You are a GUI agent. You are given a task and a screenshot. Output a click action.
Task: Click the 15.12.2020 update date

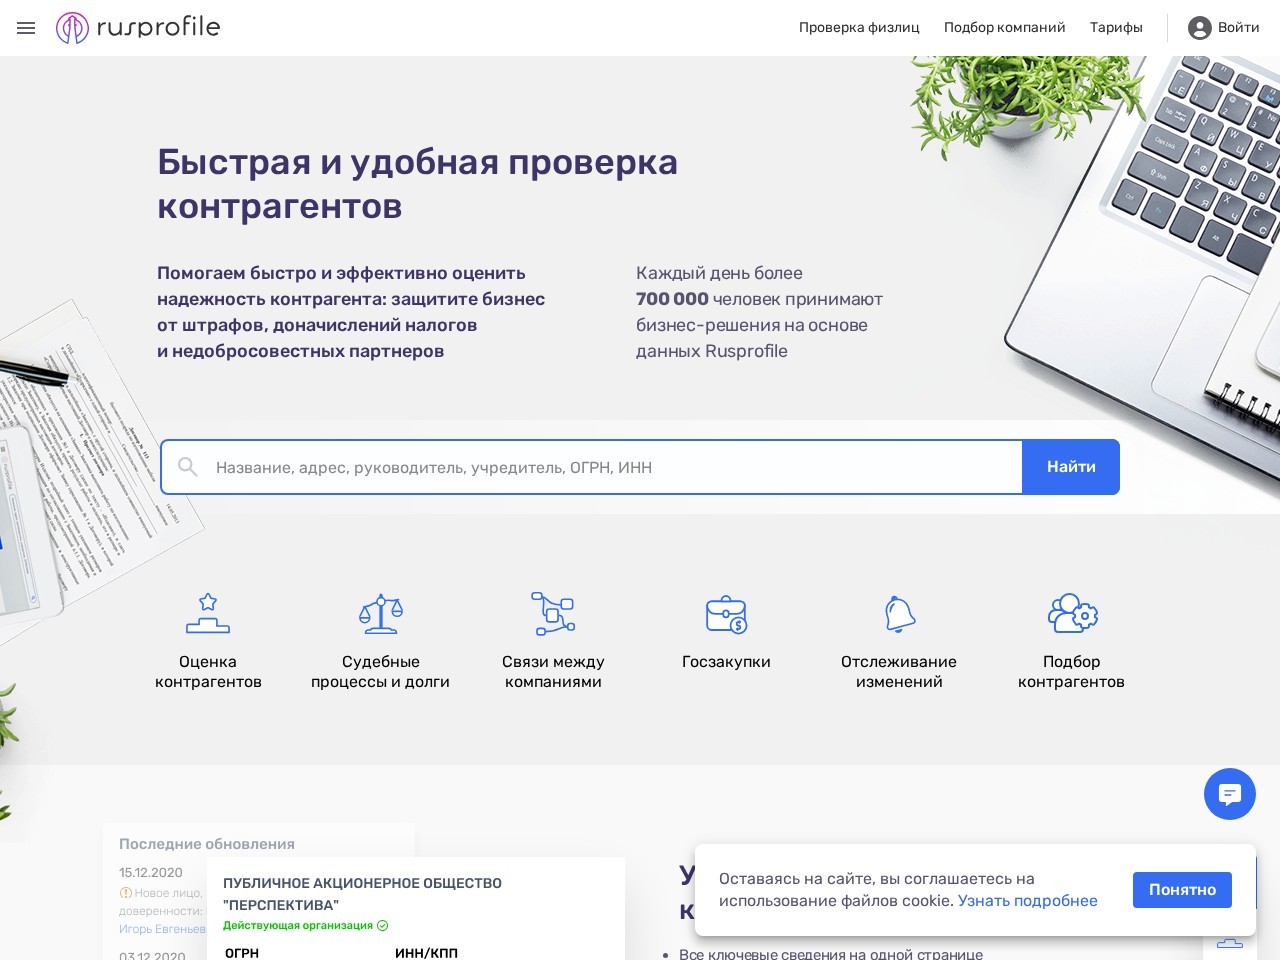pos(151,873)
